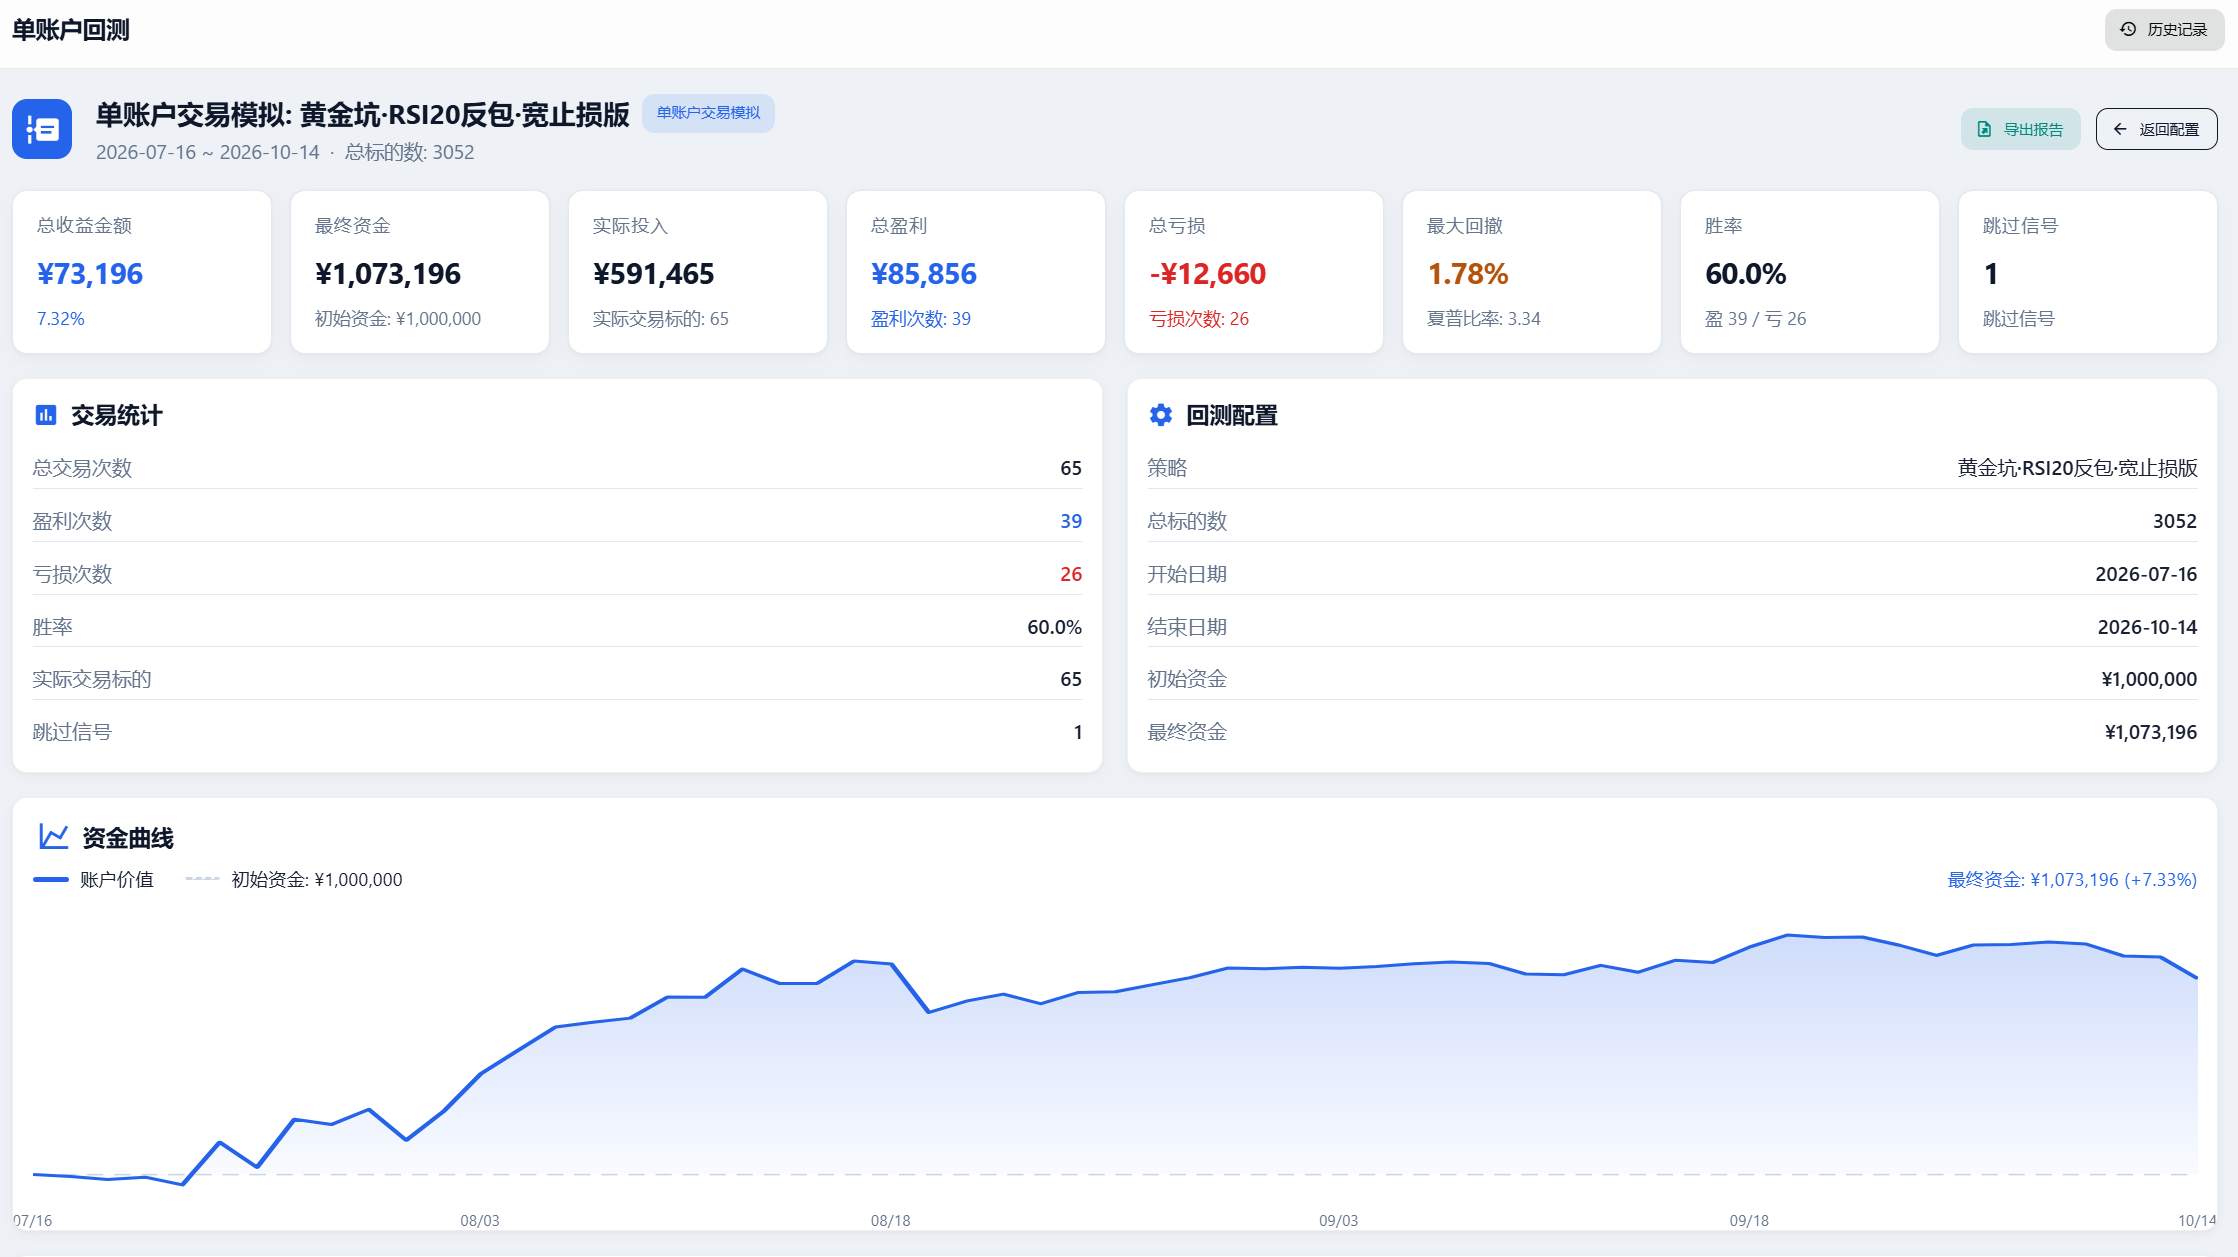Click the 实际交易标的 row in 交易统计

point(557,679)
